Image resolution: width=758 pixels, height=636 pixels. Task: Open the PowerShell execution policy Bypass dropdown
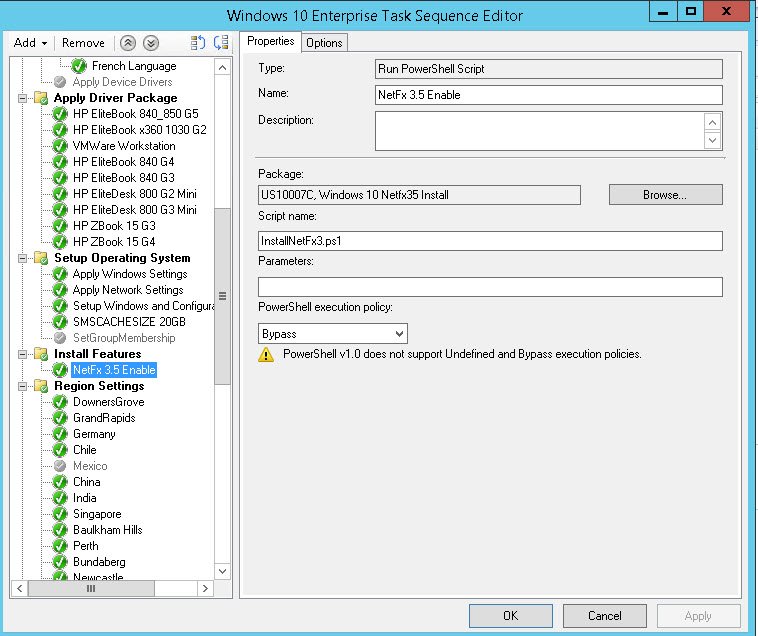tap(333, 333)
